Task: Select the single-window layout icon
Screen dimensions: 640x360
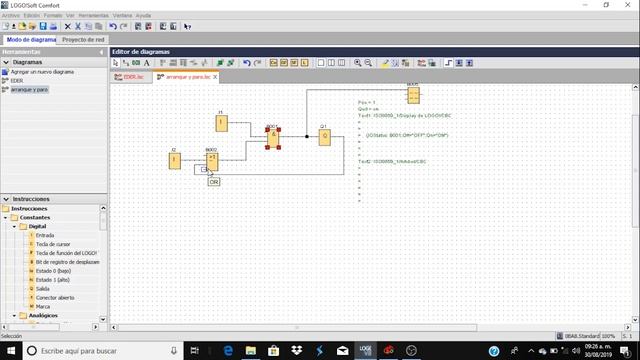Action: click(321, 63)
